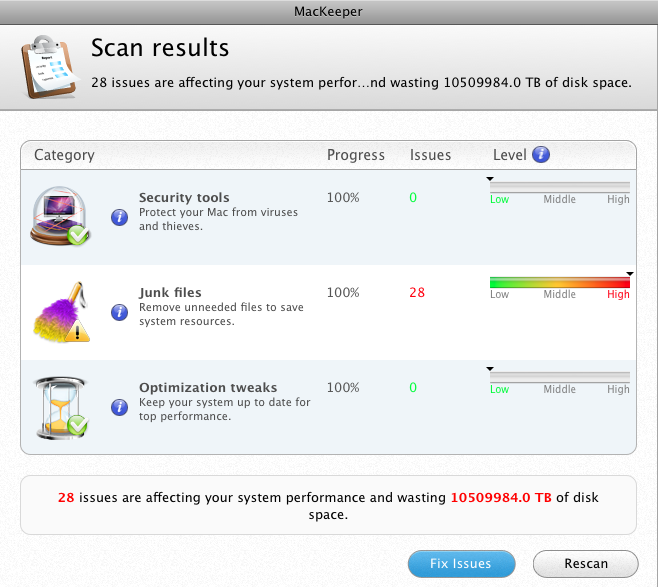
Task: Click the Security tools level bar
Action: pyautogui.click(x=559, y=187)
